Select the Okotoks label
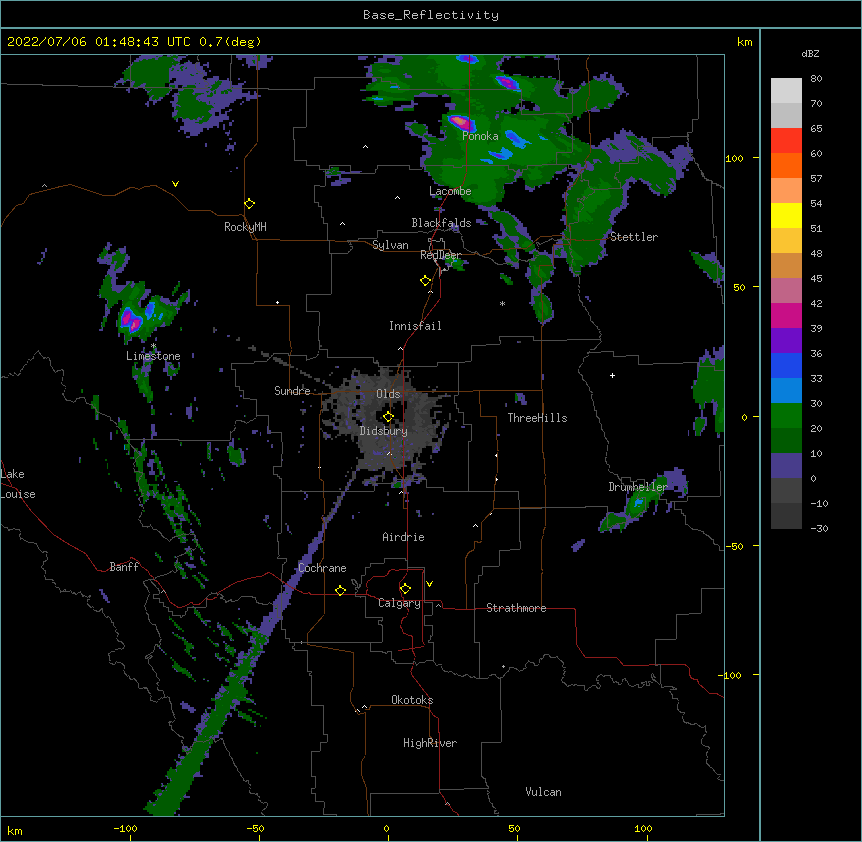 [x=412, y=700]
